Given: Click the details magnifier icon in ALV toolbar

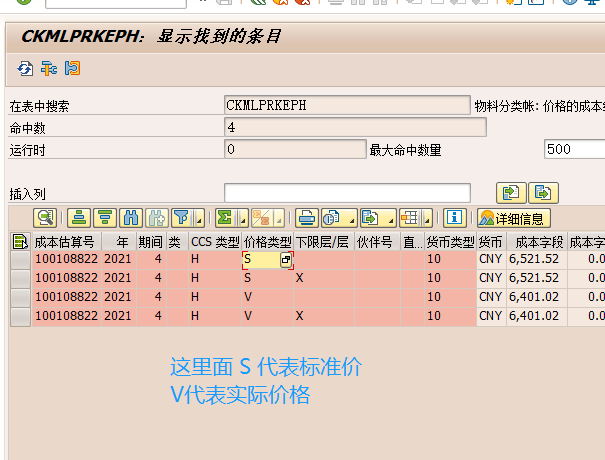Looking at the screenshot, I should 45,218.
